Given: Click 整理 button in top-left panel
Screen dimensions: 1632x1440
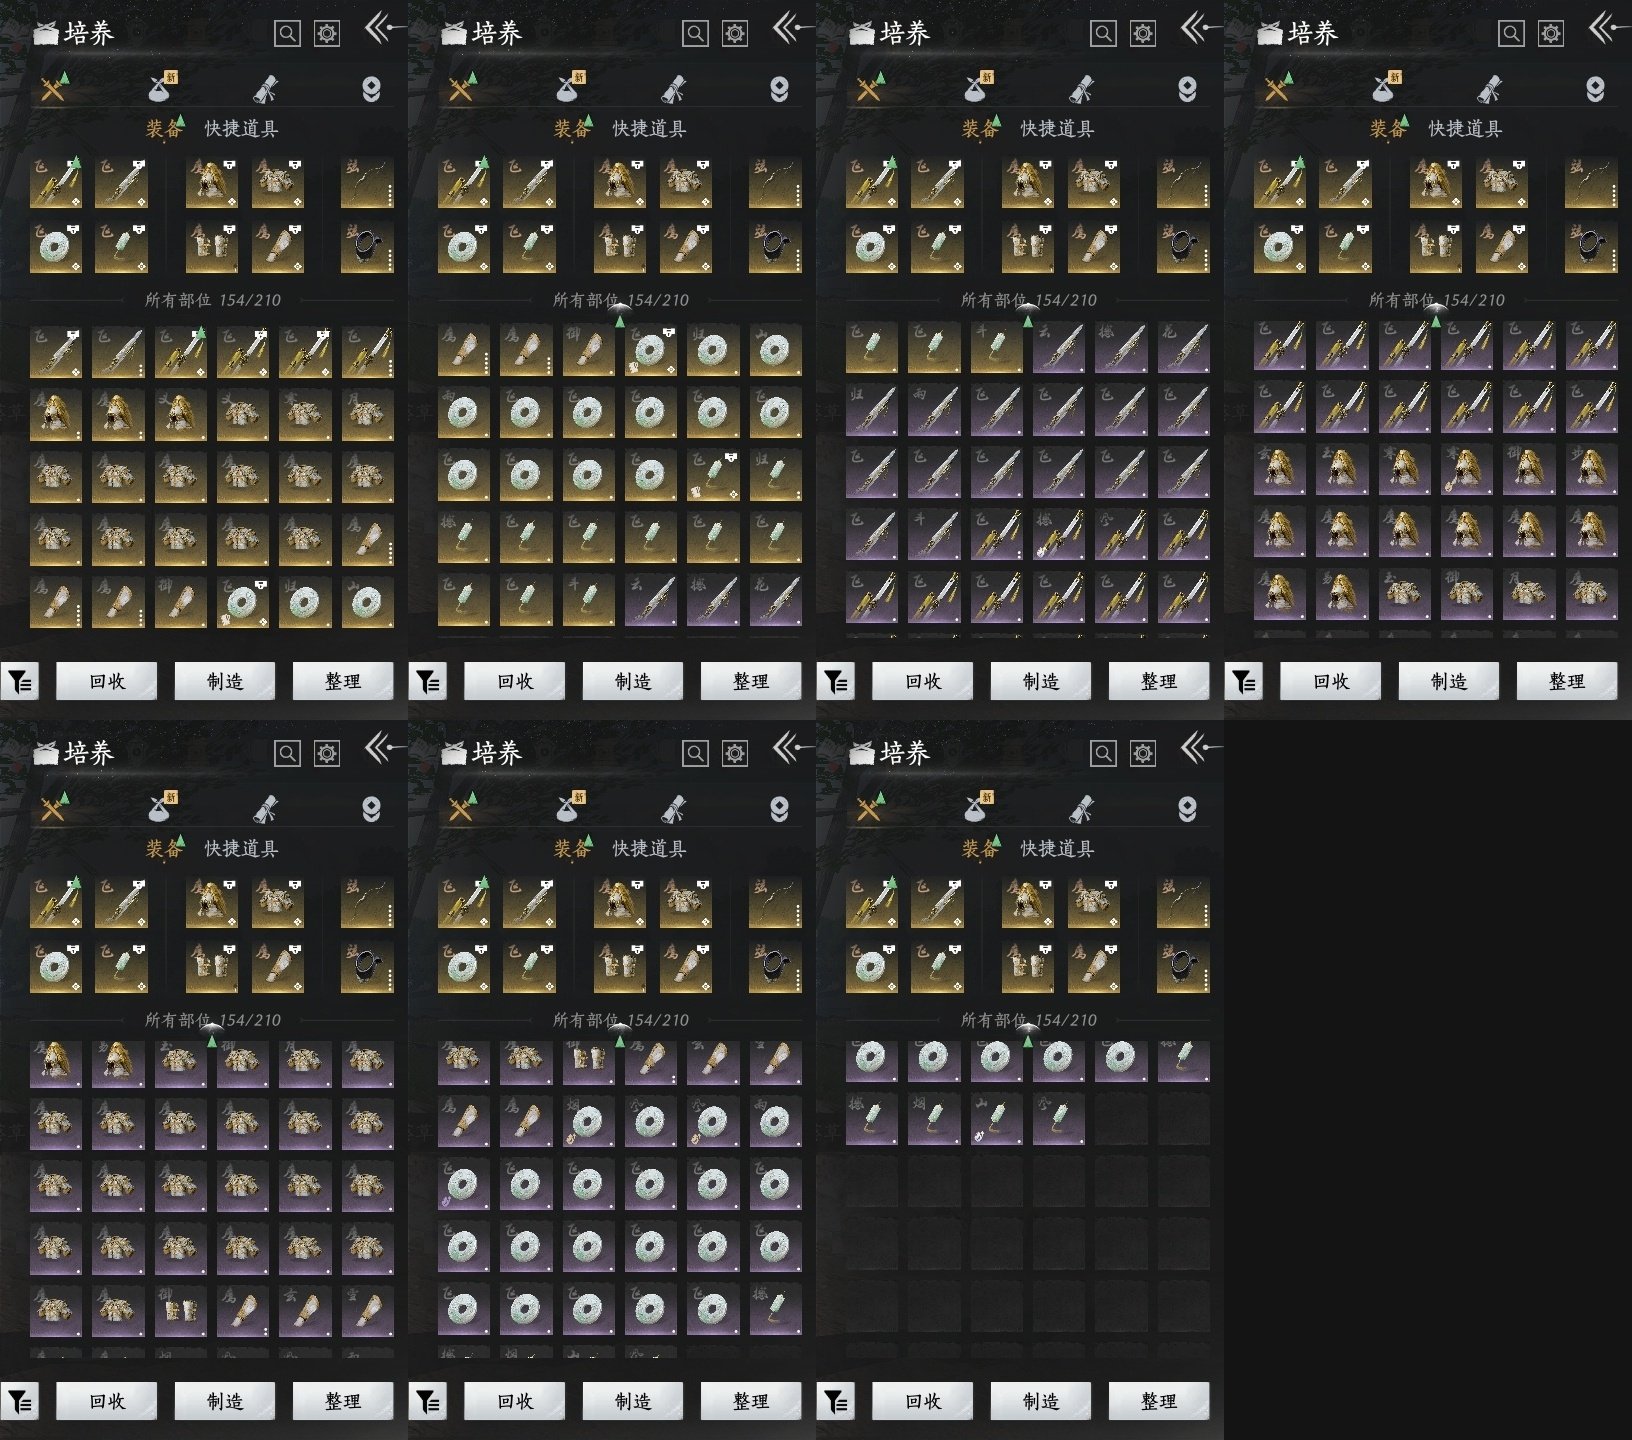Looking at the screenshot, I should [343, 681].
